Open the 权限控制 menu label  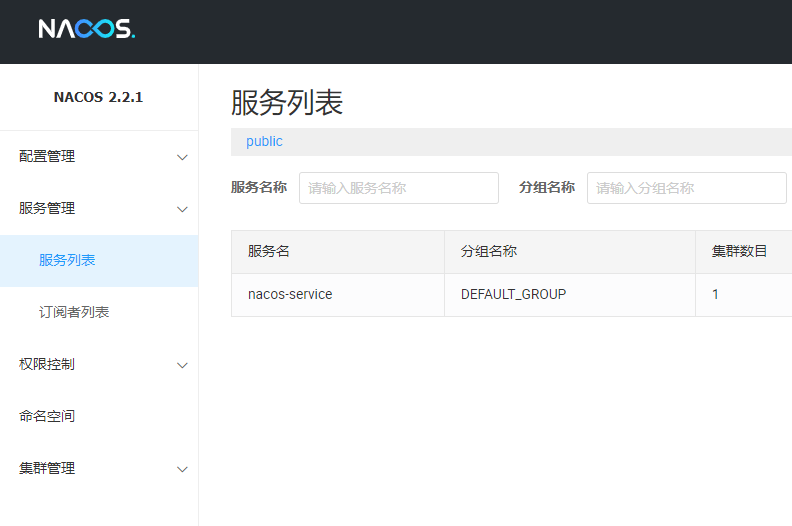pyautogui.click(x=47, y=364)
